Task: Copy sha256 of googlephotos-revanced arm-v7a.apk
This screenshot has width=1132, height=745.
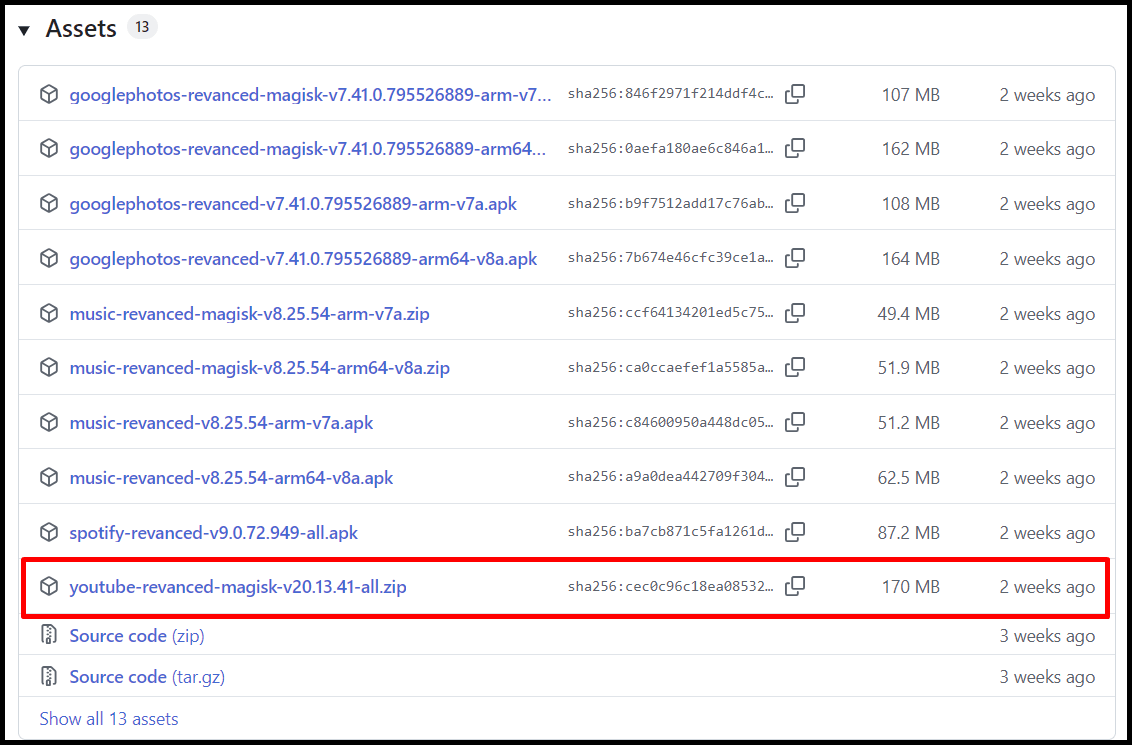Action: [x=795, y=204]
